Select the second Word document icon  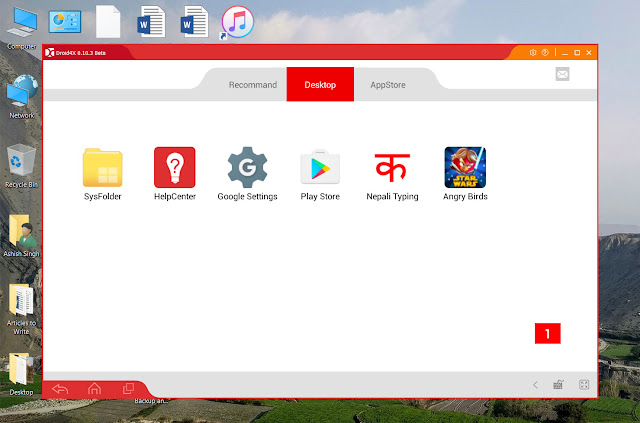coord(195,22)
